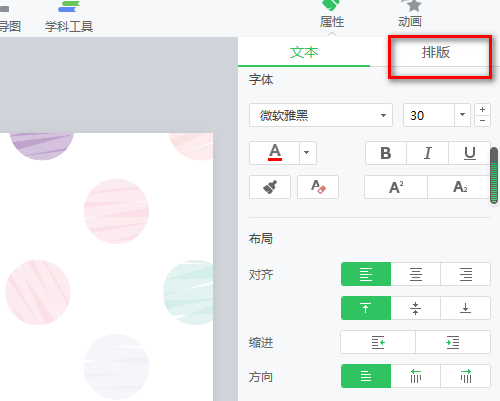
Task: Select the format painter brush
Action: 270,187
